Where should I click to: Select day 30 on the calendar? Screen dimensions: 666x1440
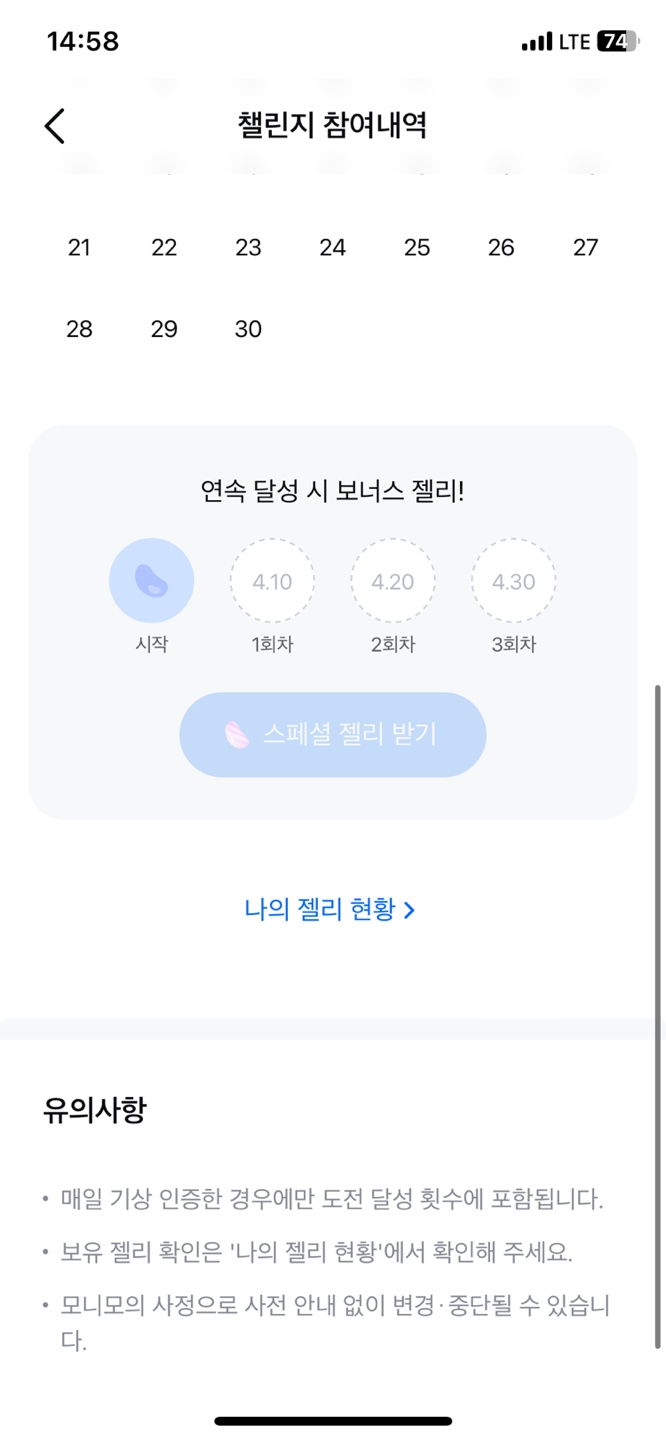(248, 329)
